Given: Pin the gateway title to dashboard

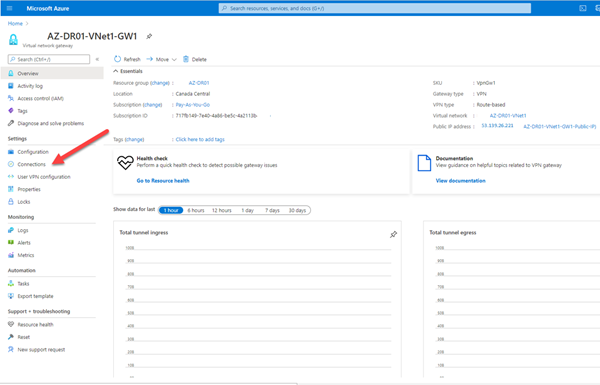Looking at the screenshot, I should [149, 36].
